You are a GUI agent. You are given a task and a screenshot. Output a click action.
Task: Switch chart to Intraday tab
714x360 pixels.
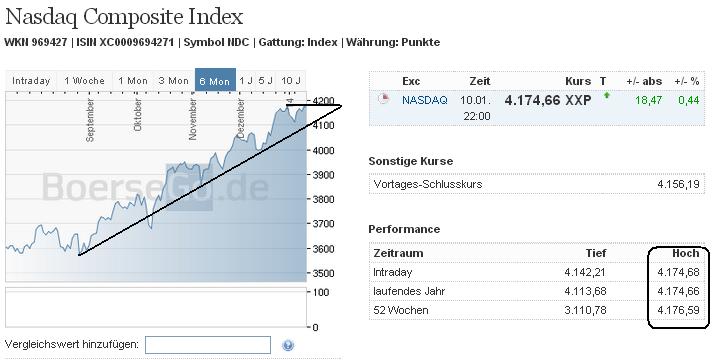pos(31,81)
